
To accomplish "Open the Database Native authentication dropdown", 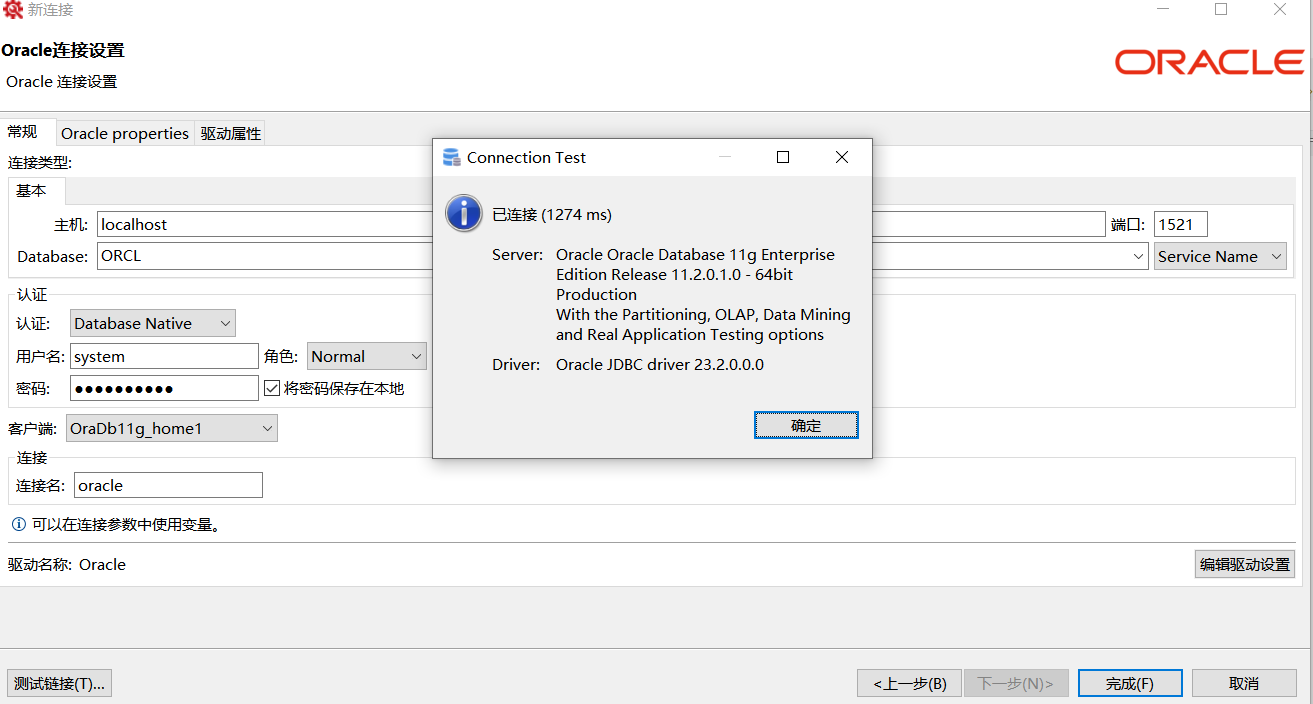I will 153,323.
